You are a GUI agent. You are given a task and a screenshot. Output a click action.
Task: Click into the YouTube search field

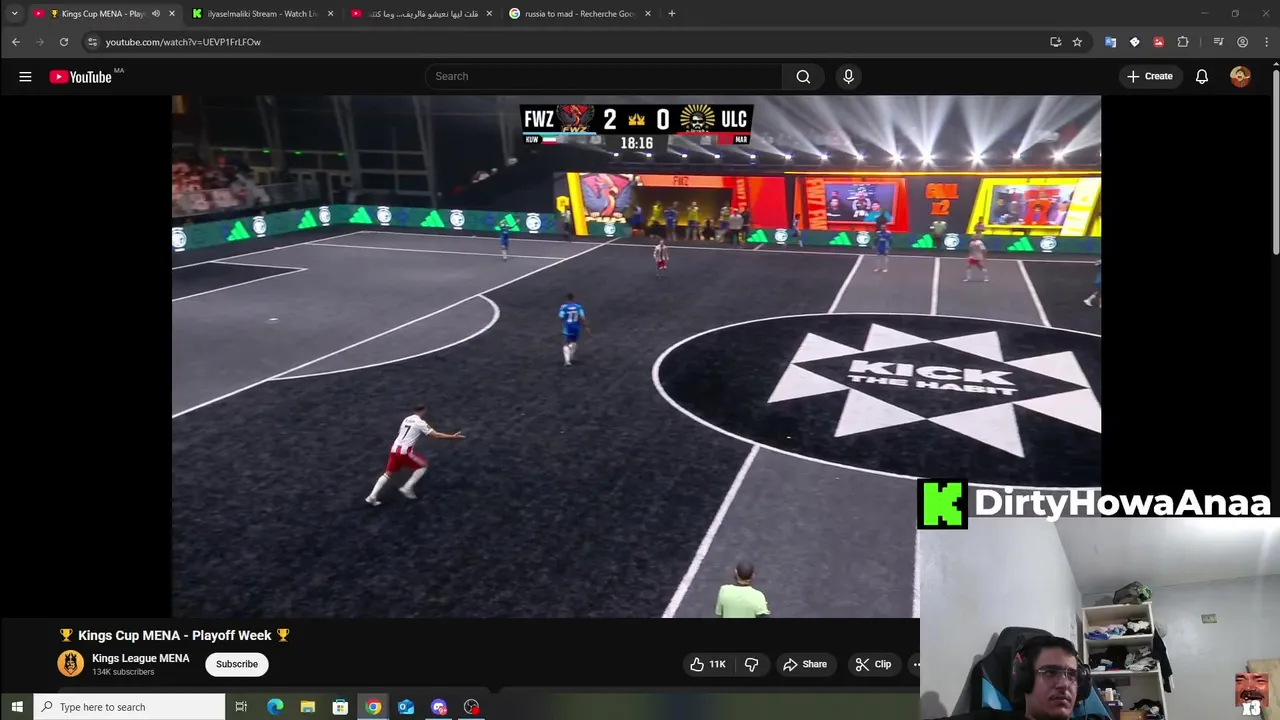tap(604, 76)
